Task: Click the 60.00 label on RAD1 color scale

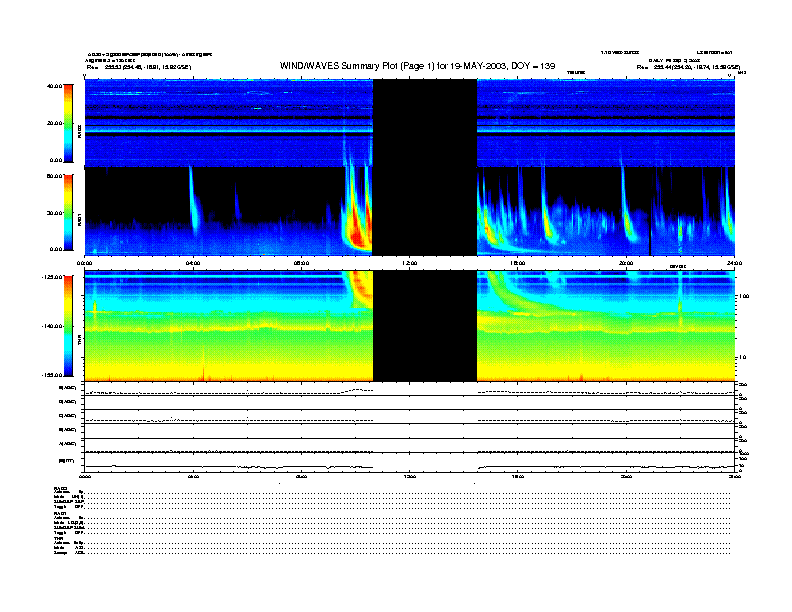Action: [54, 176]
